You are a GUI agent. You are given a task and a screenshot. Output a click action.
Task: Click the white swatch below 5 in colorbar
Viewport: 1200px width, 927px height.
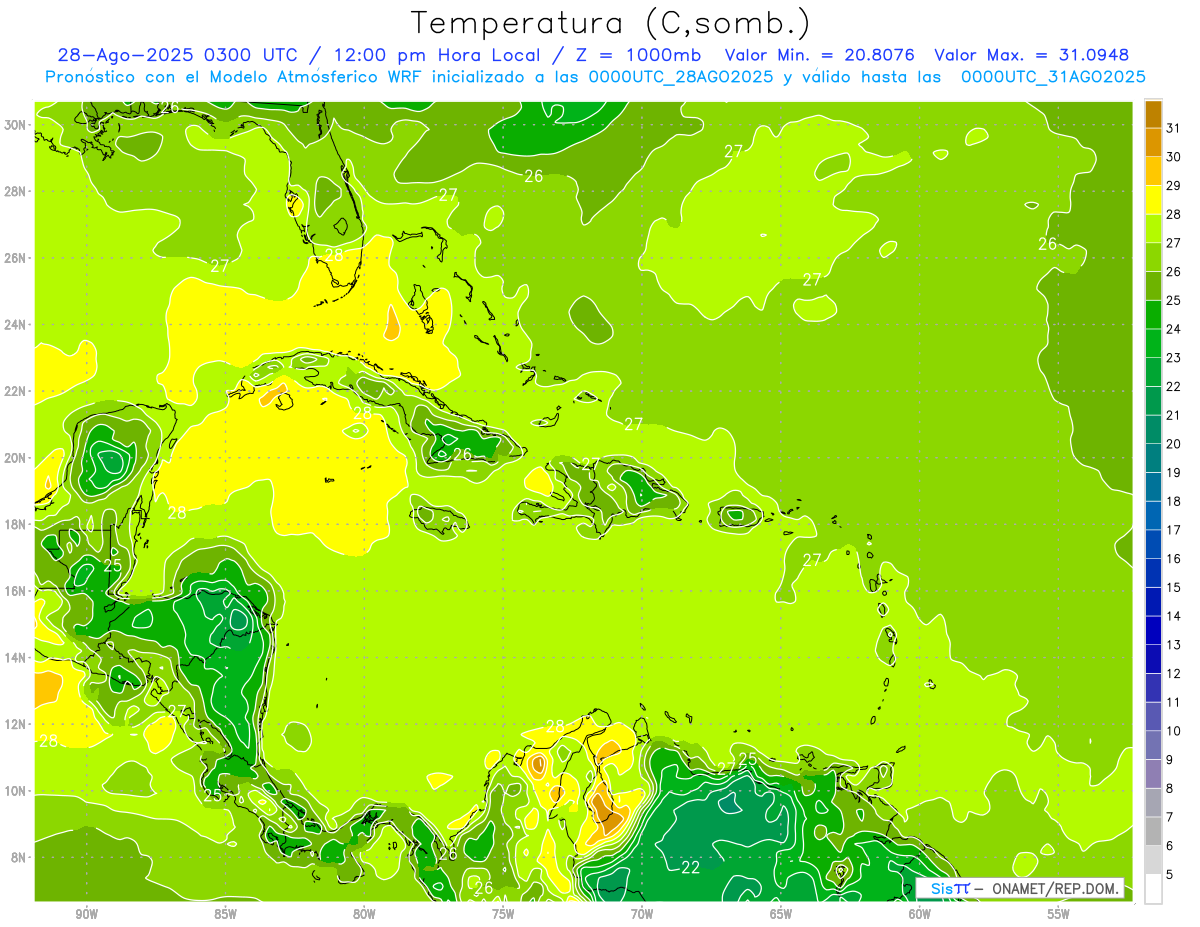[1153, 889]
